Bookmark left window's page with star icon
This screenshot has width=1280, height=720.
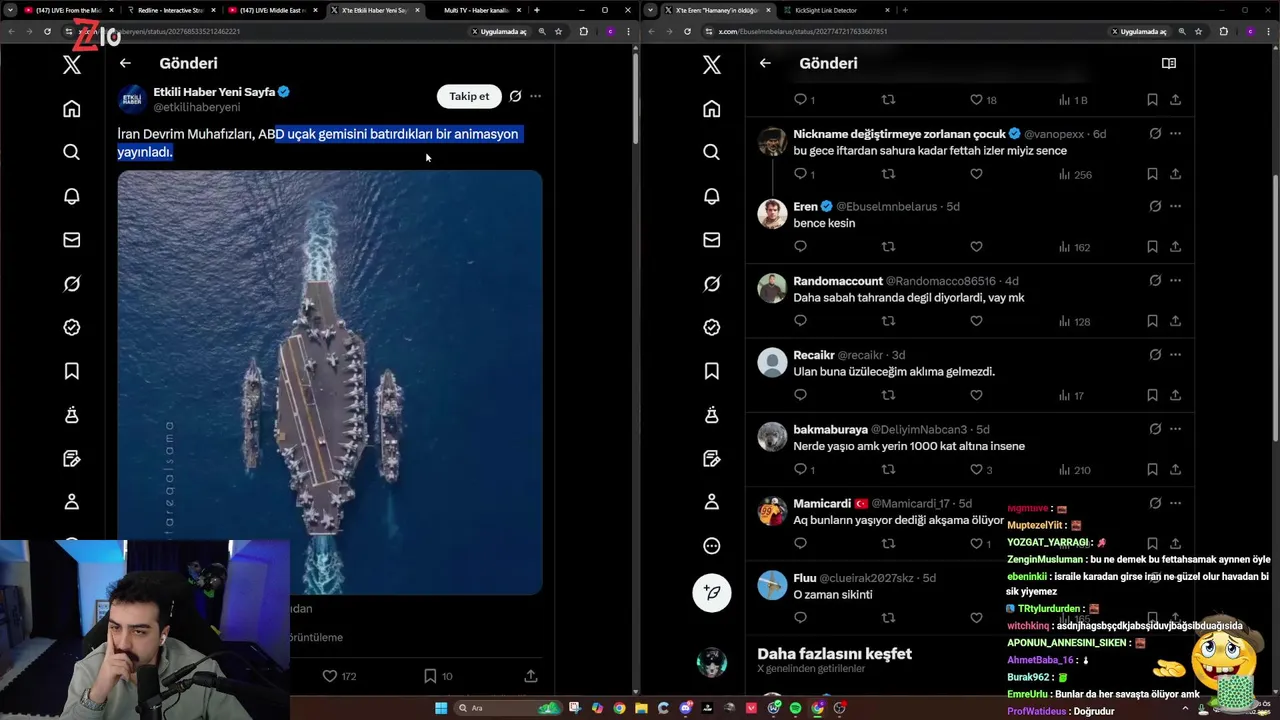[x=558, y=31]
